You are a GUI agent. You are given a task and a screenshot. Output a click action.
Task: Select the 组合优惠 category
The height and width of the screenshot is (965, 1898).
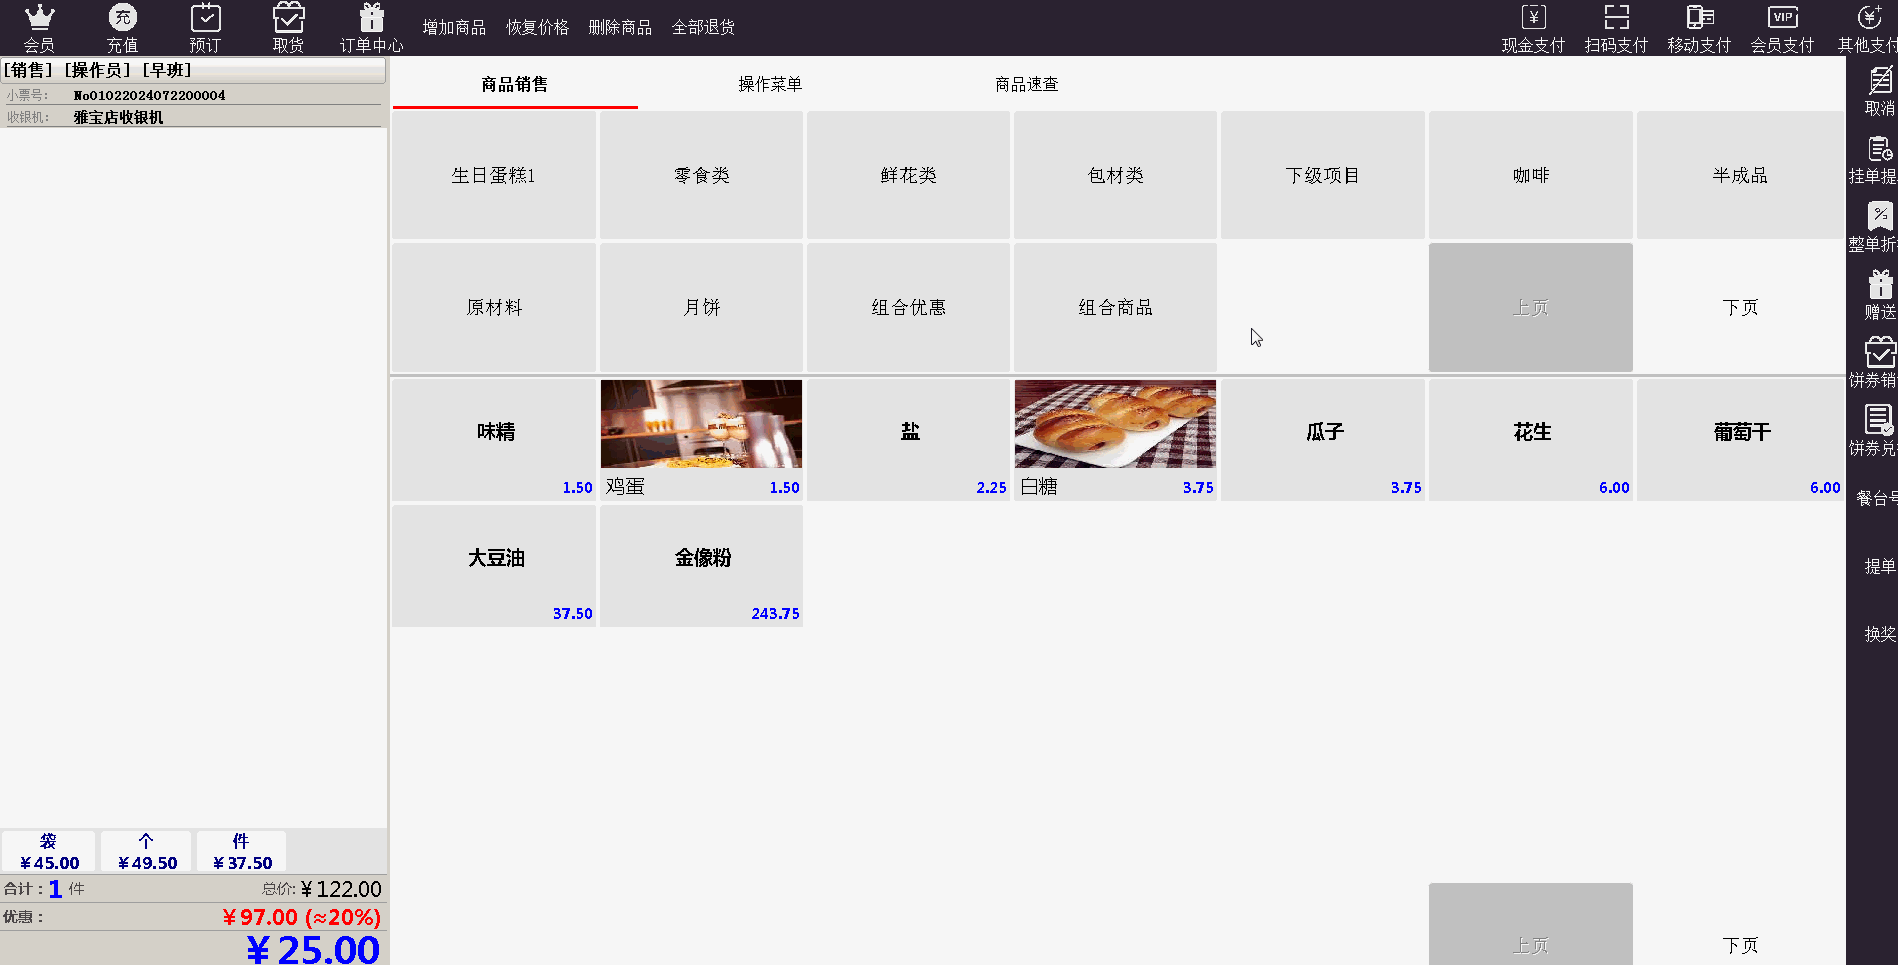click(908, 307)
